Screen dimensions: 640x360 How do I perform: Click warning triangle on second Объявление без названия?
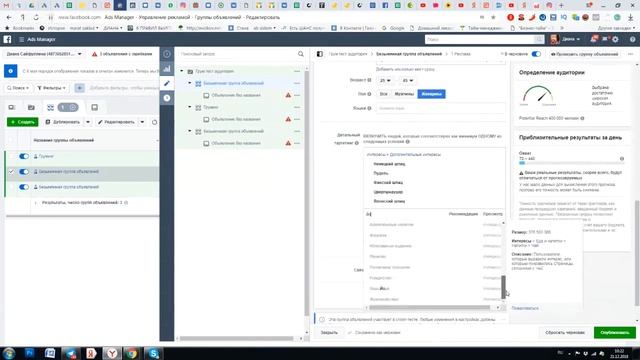[288, 119]
